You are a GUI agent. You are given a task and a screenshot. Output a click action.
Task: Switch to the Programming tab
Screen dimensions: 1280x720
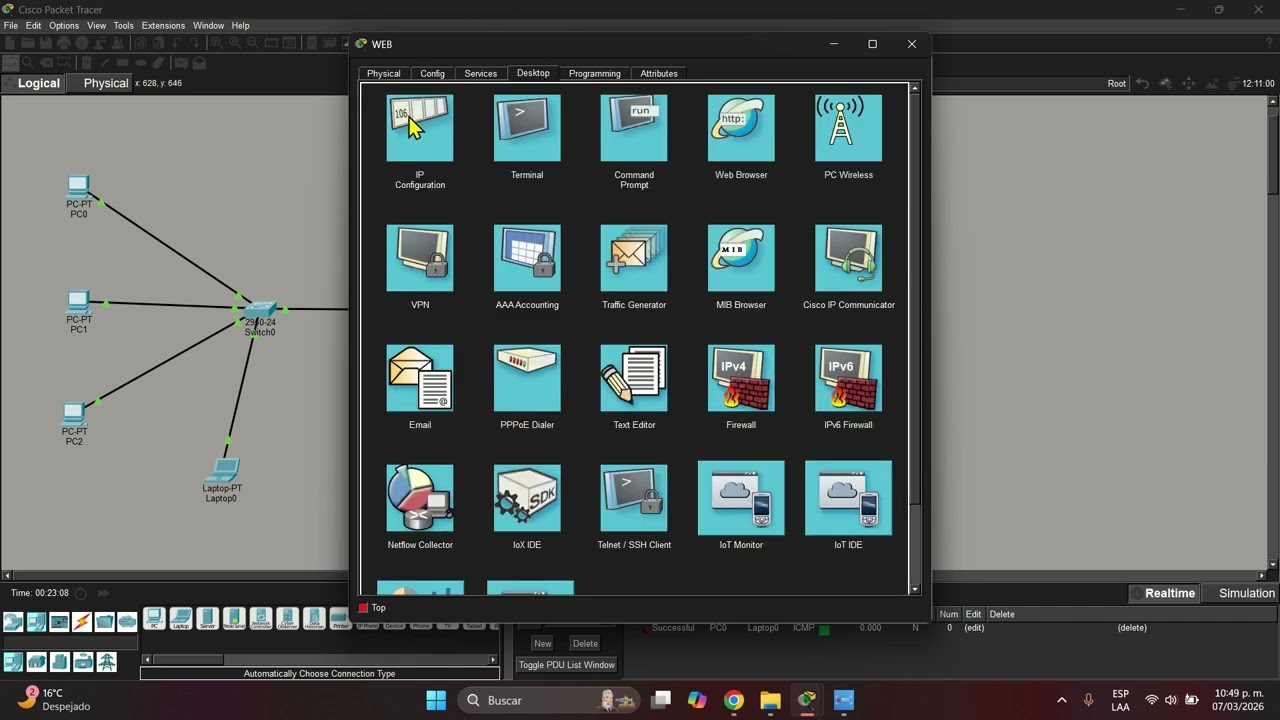(x=595, y=73)
